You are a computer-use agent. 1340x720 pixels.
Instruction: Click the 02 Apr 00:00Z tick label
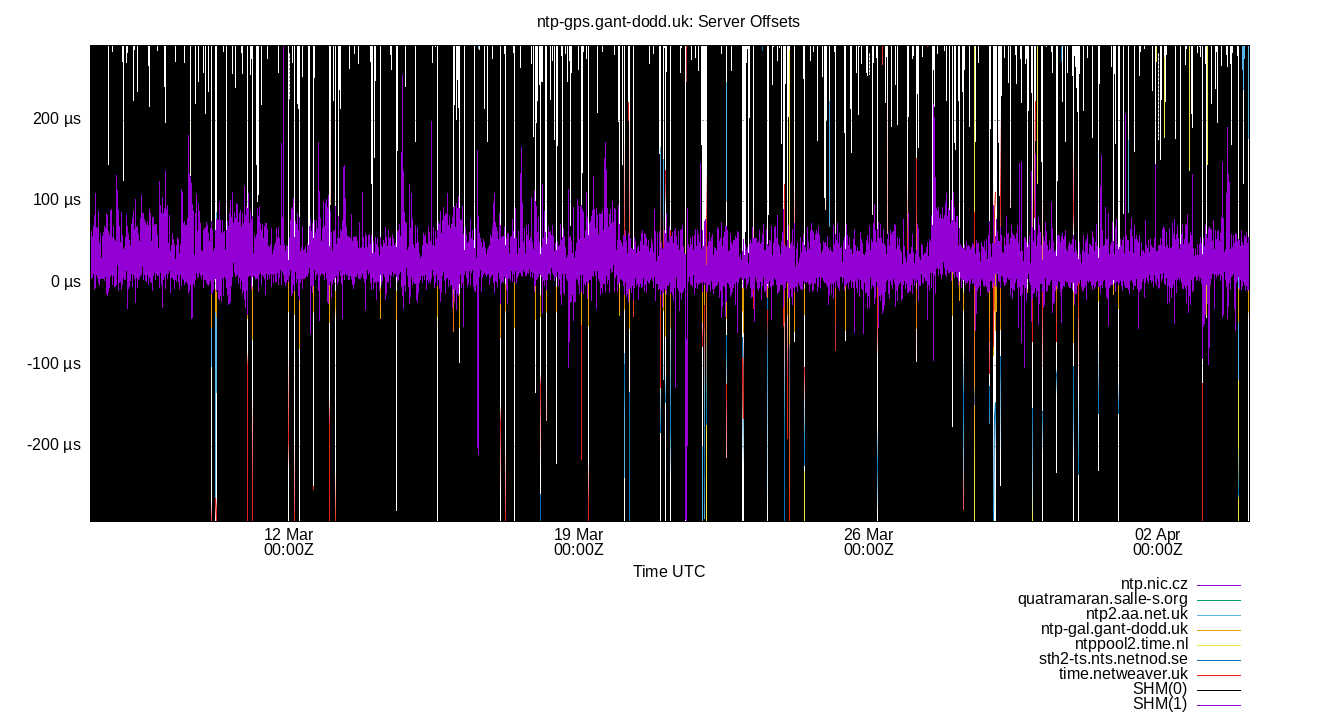click(x=1157, y=542)
